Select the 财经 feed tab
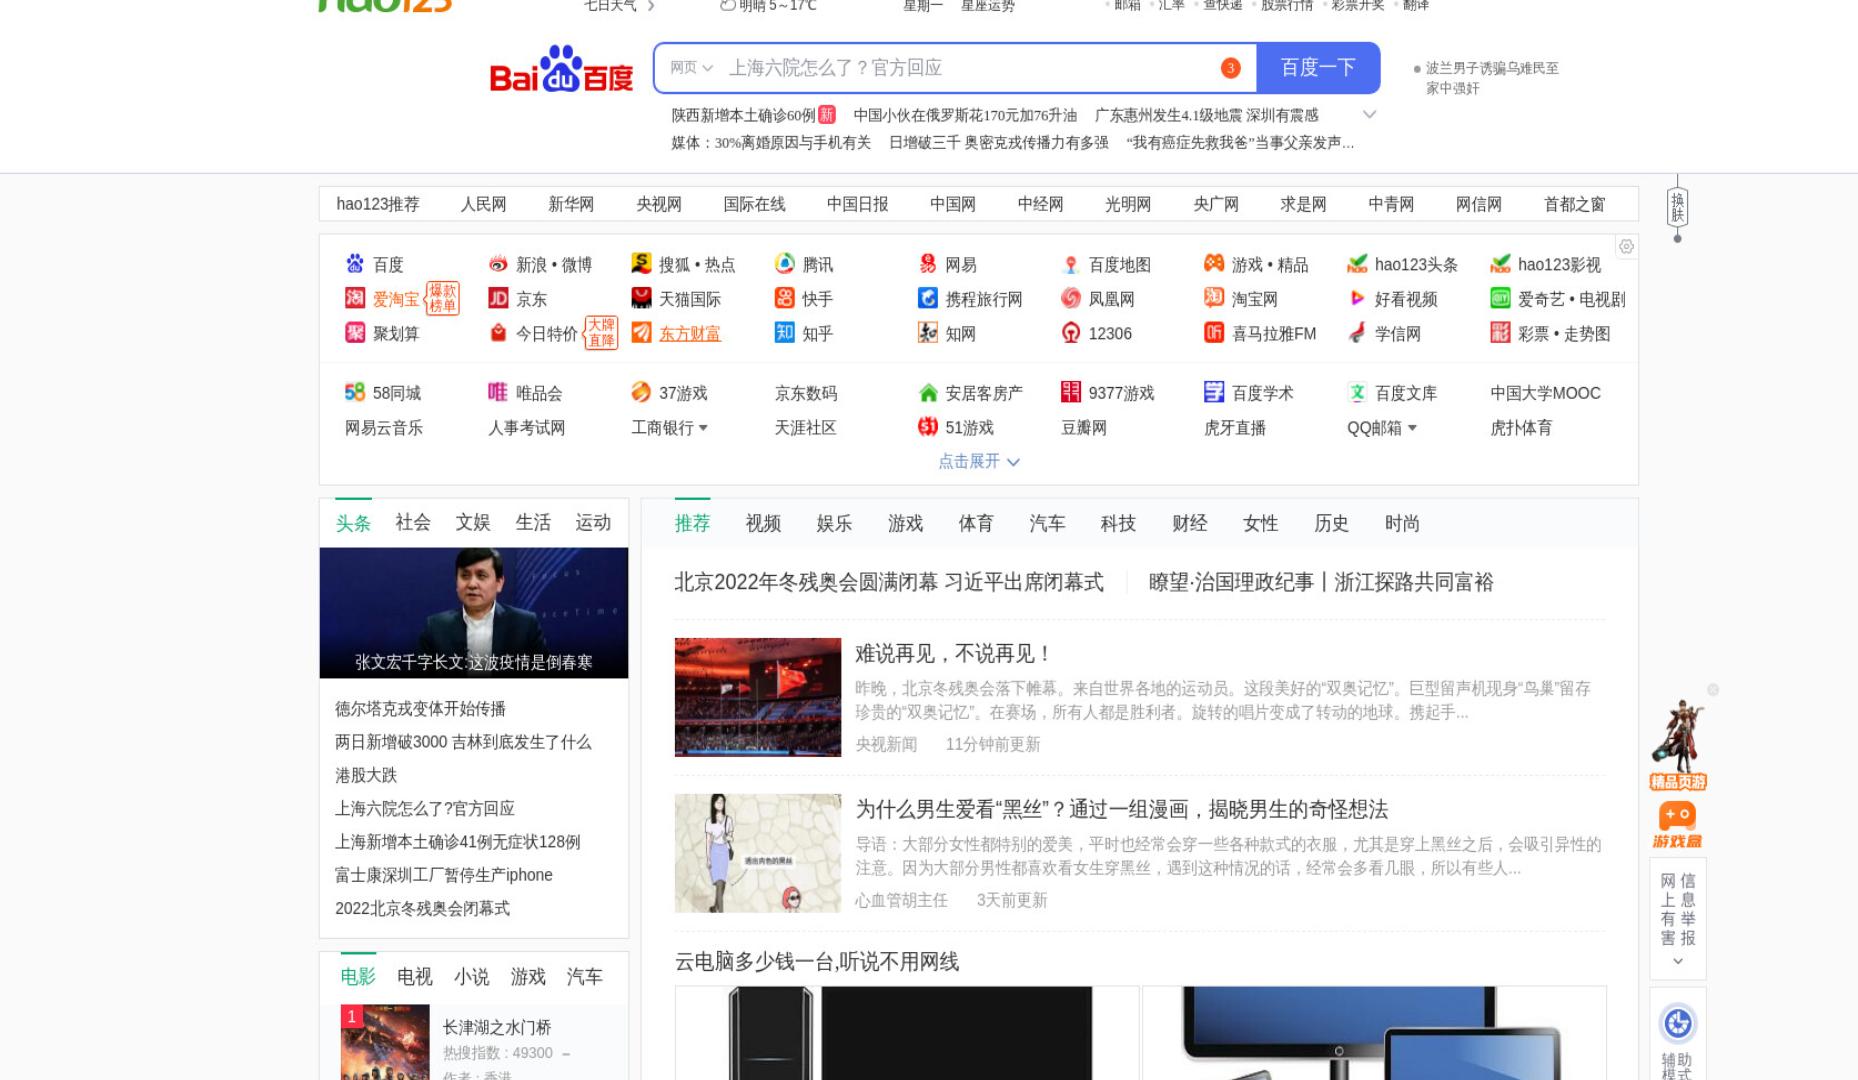Image resolution: width=1858 pixels, height=1080 pixels. [x=1190, y=523]
